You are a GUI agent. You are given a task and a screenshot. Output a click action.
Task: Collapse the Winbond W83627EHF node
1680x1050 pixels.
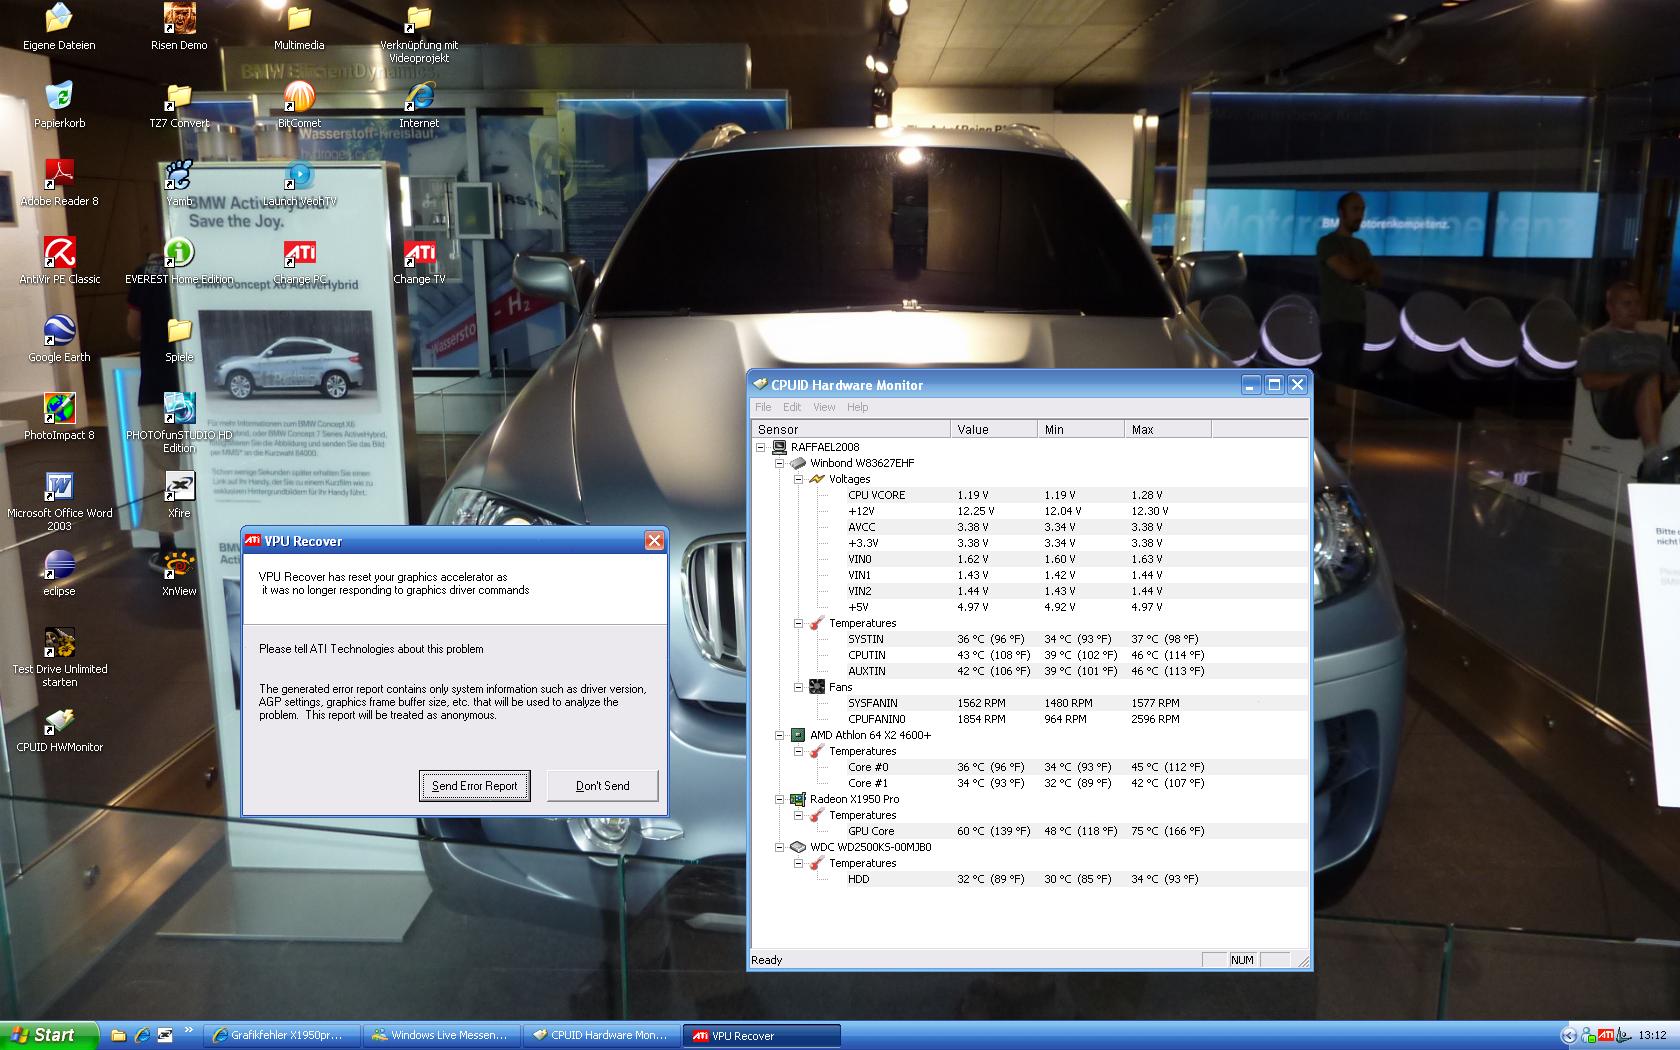click(x=780, y=463)
